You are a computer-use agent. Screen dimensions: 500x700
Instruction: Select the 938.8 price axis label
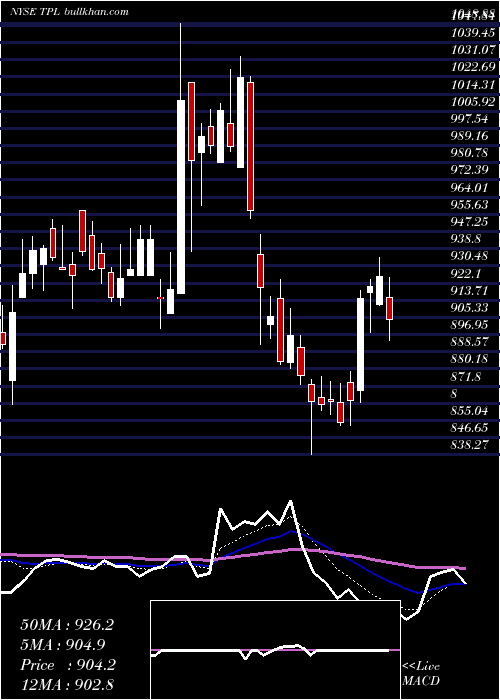pyautogui.click(x=467, y=239)
